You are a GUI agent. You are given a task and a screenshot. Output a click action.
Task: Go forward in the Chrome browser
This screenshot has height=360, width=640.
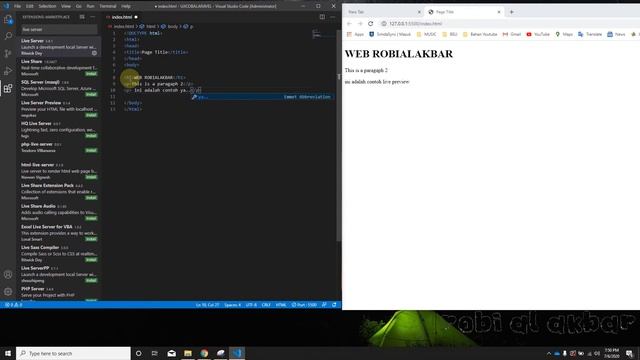coord(360,24)
